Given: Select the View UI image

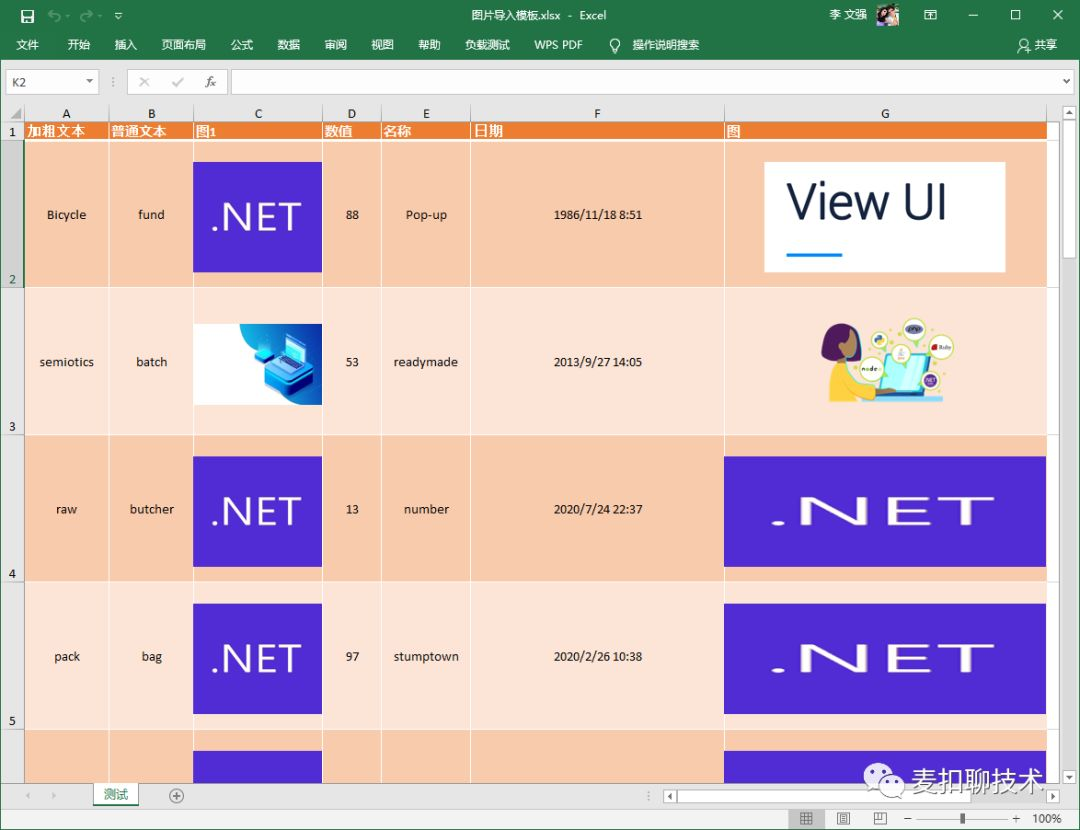Looking at the screenshot, I should pos(884,217).
